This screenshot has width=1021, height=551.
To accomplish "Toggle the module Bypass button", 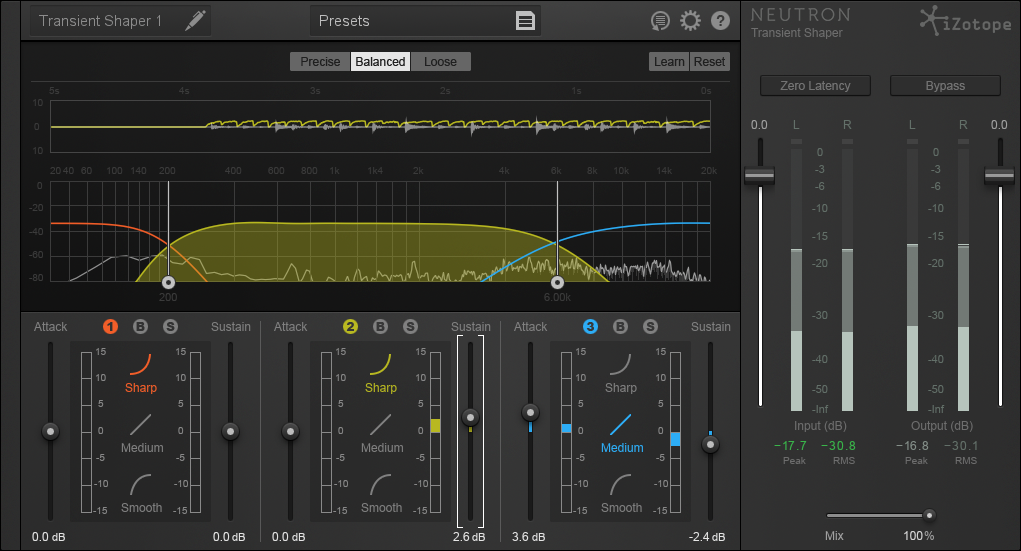I will tap(945, 85).
